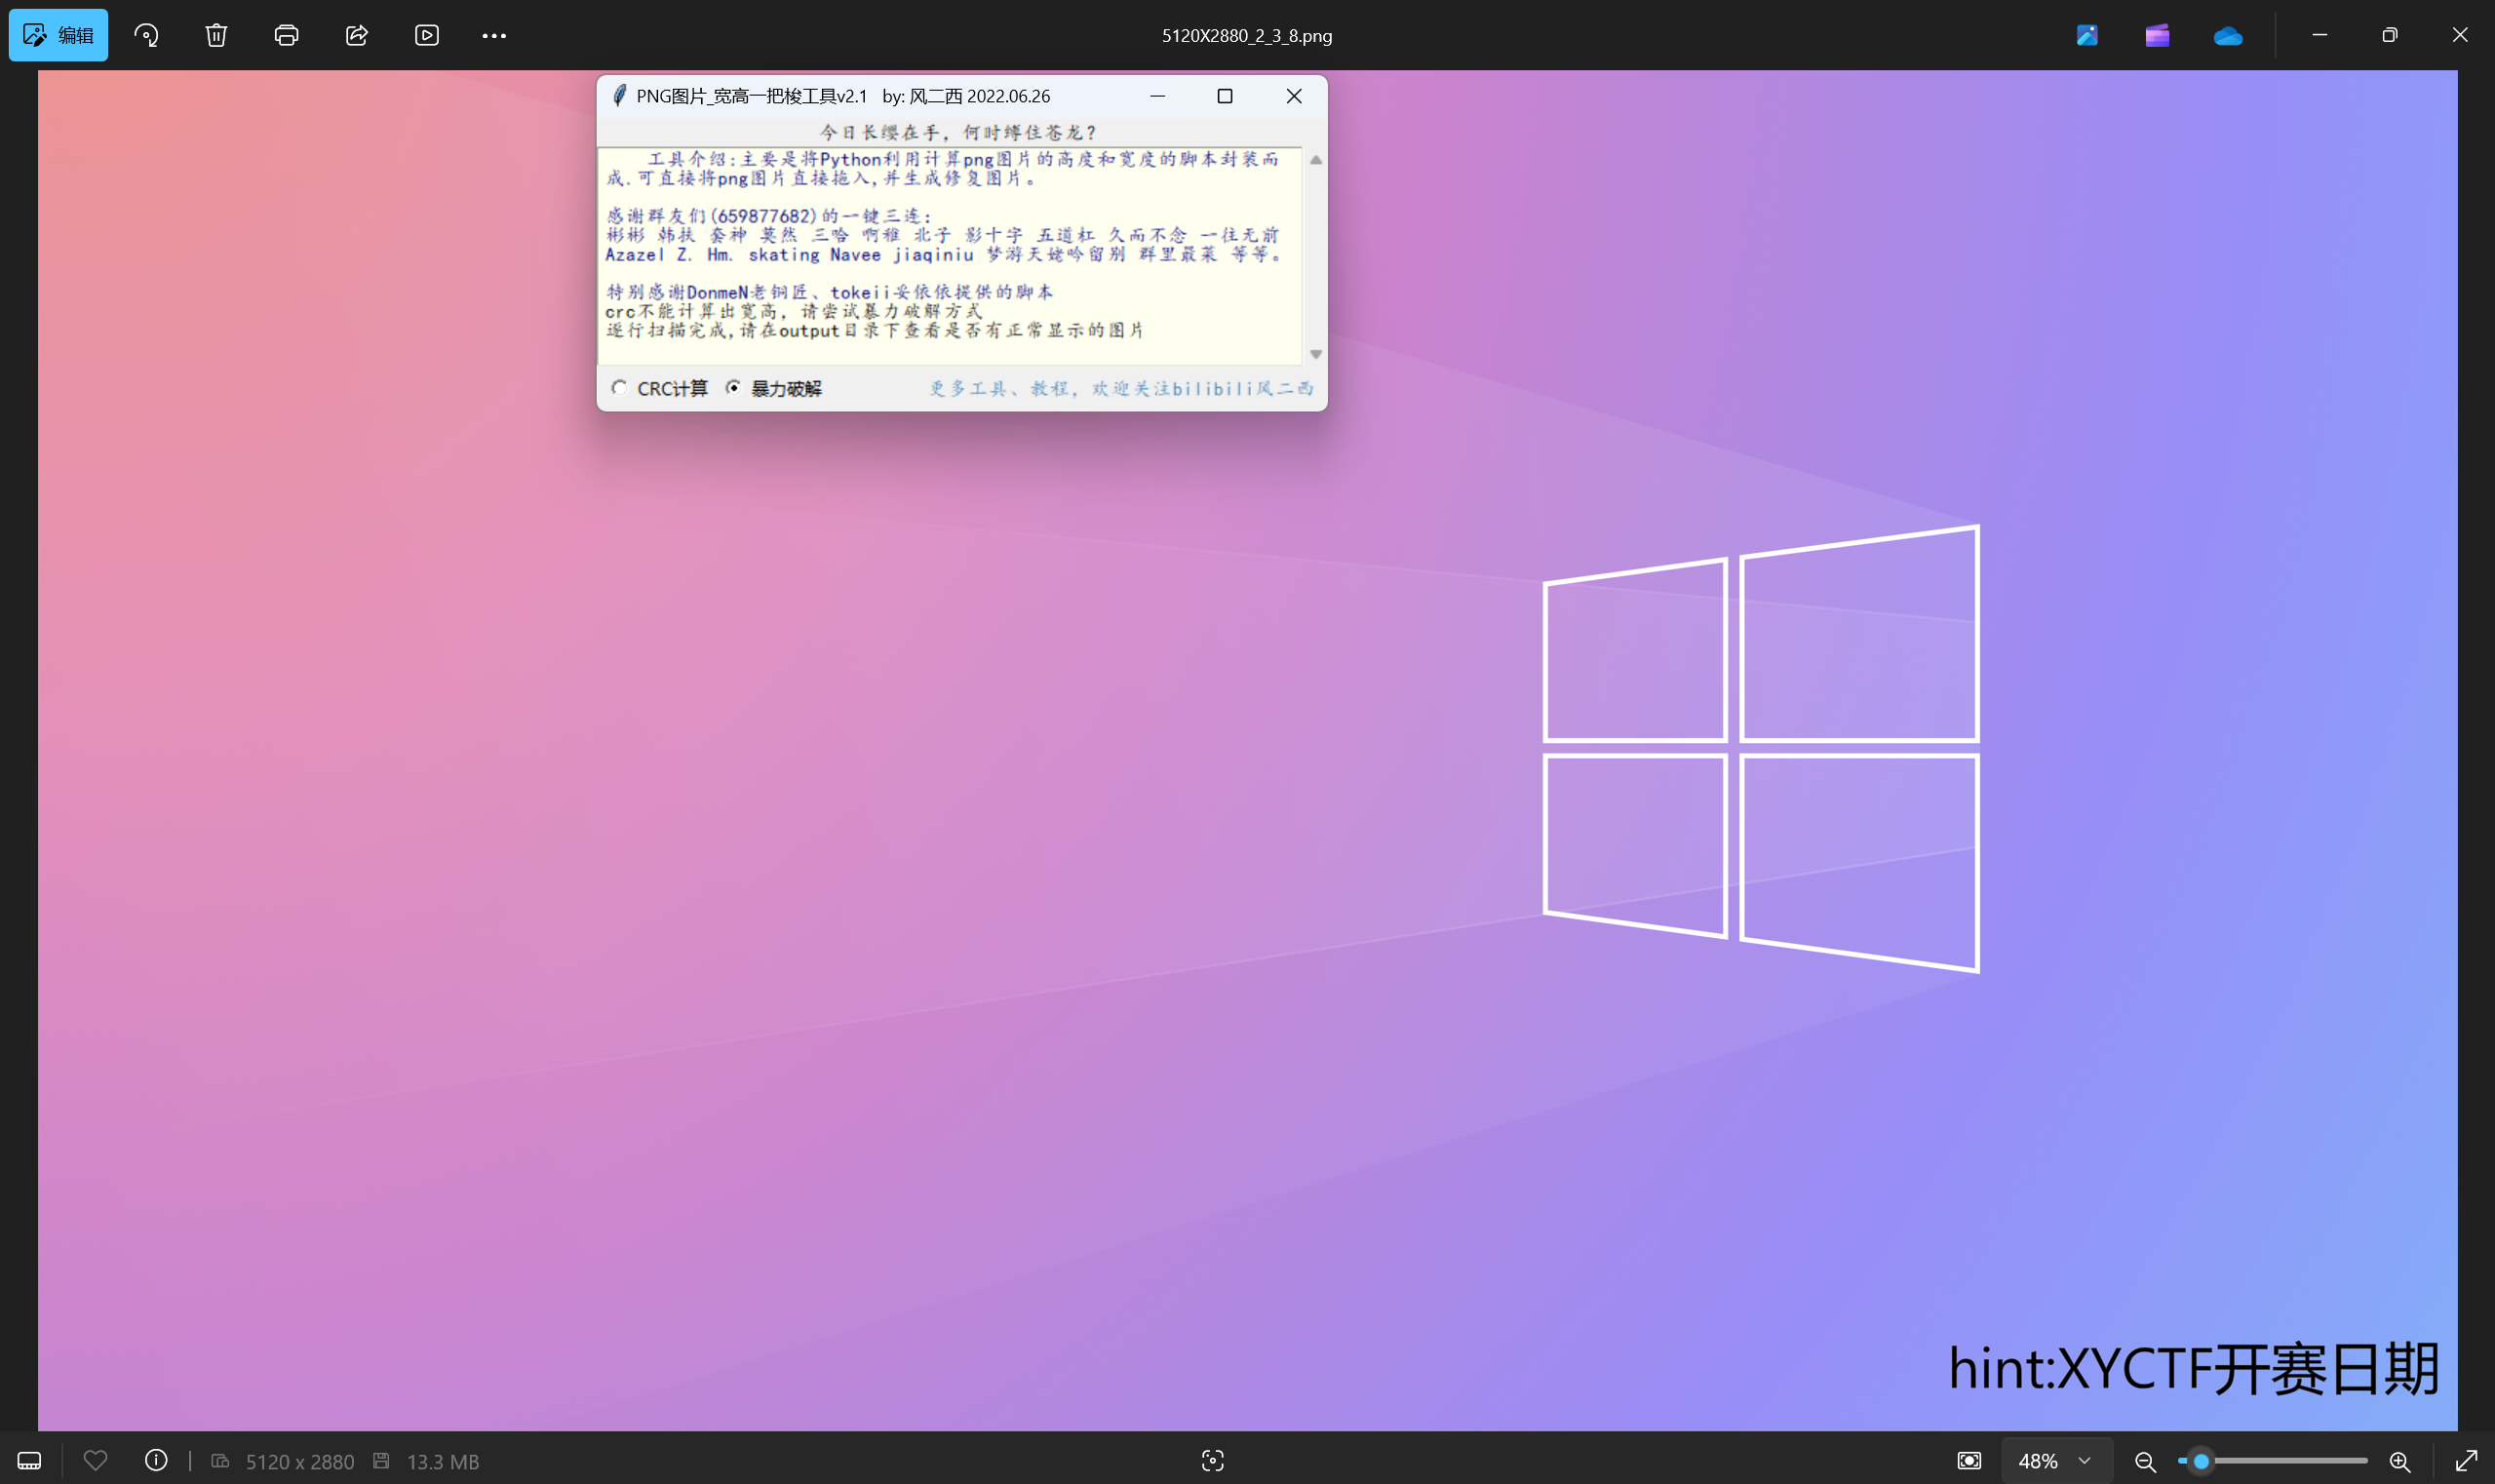
Task: Click the up scroll arrow in pictured tool
Action: 1316,160
